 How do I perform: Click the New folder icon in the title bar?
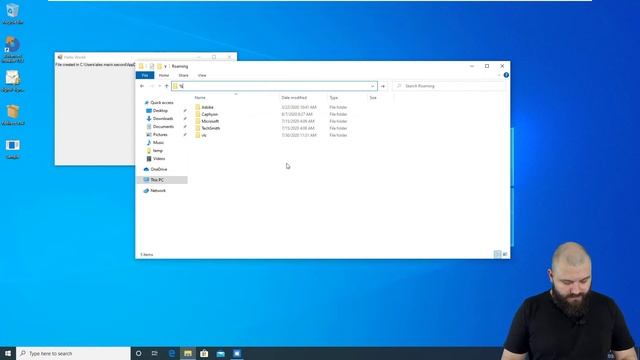[160, 66]
